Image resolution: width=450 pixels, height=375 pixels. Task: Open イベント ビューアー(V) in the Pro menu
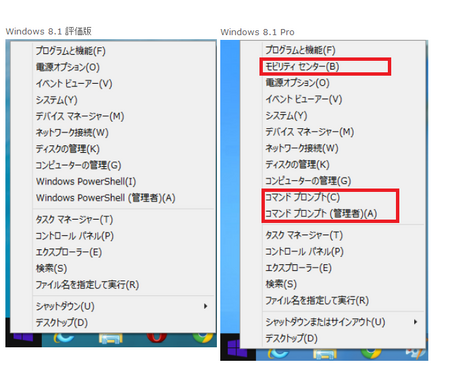click(x=333, y=99)
